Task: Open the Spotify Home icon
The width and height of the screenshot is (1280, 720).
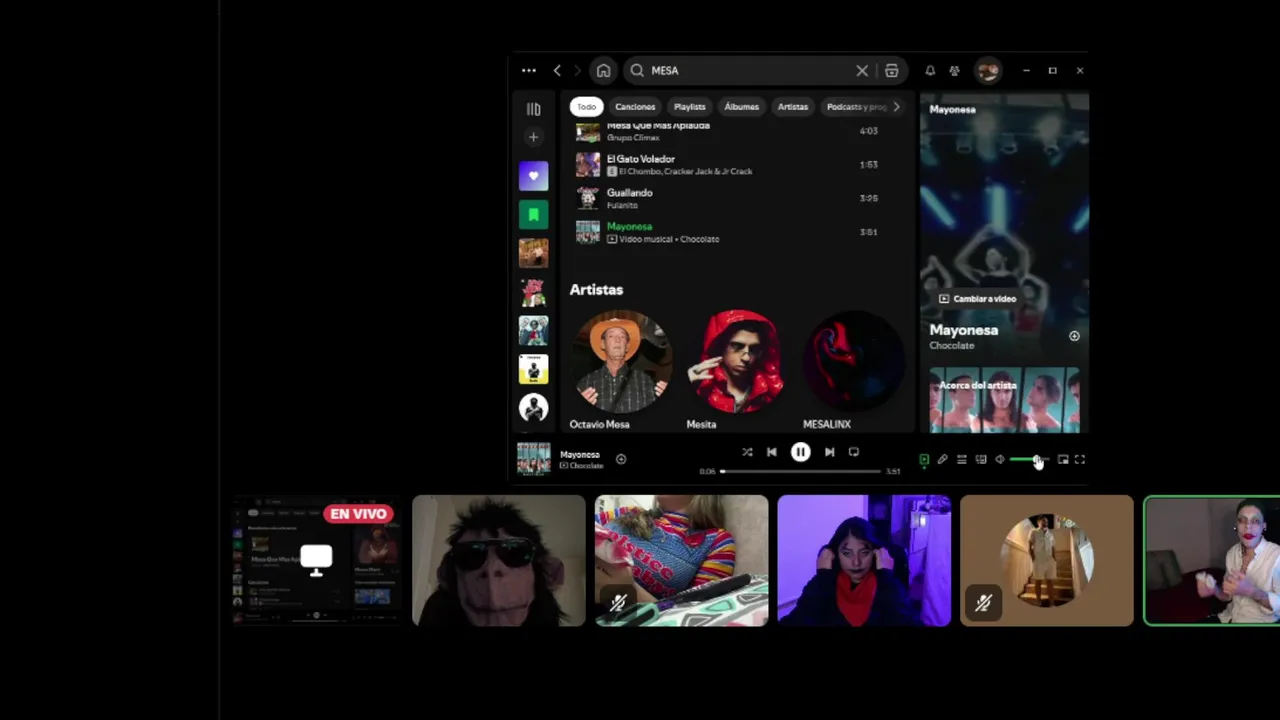Action: tap(603, 71)
